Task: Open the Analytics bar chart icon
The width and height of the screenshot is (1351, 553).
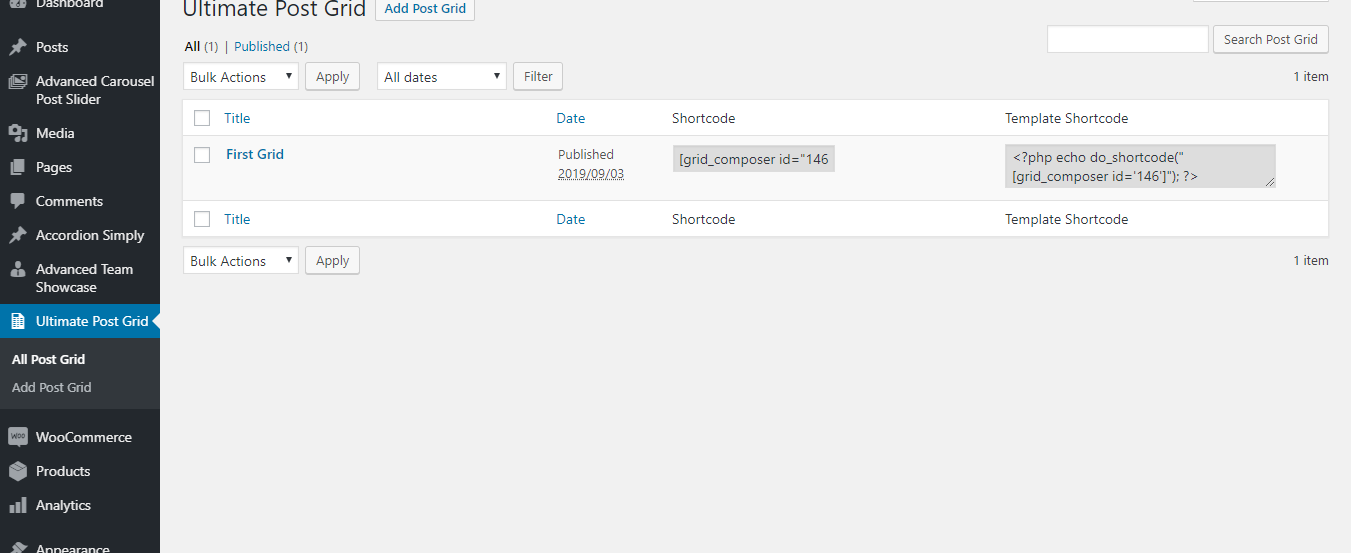Action: tap(17, 505)
